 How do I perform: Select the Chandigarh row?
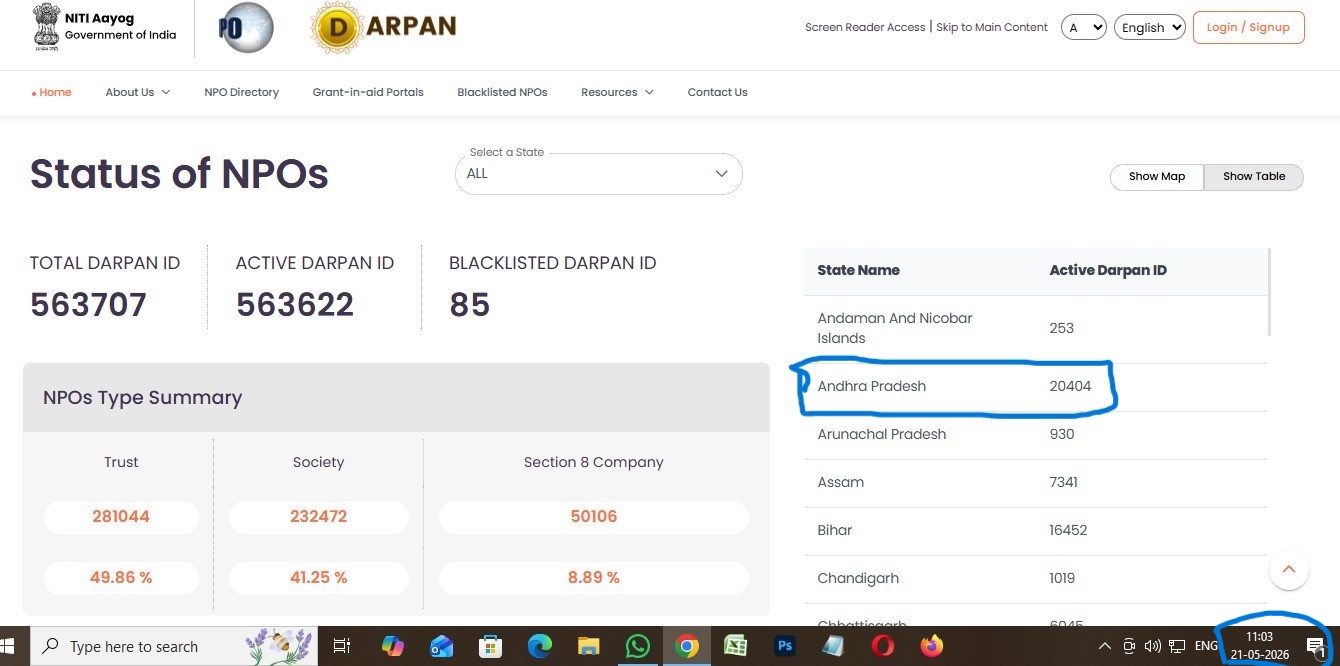pos(1035,578)
